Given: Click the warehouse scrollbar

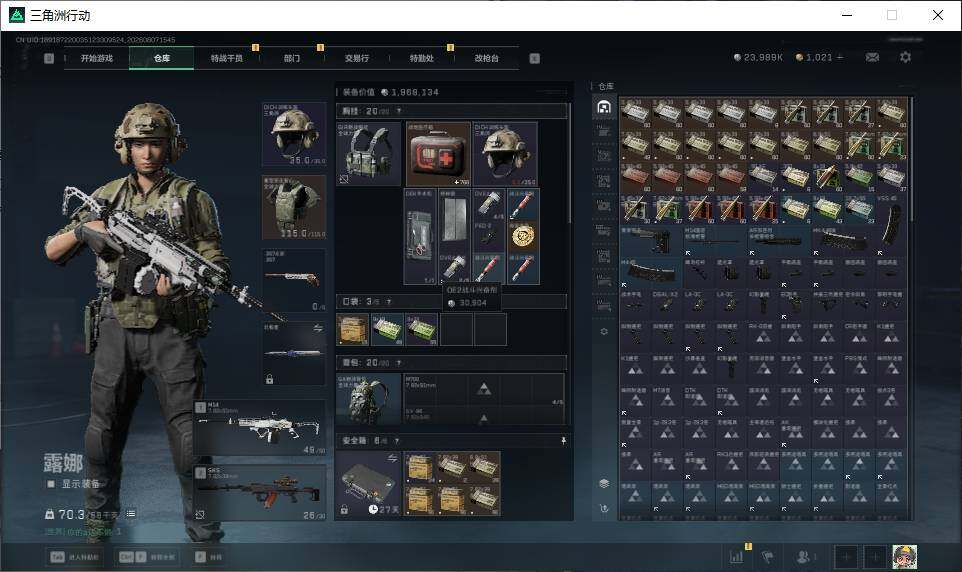Looking at the screenshot, I should click(x=911, y=160).
